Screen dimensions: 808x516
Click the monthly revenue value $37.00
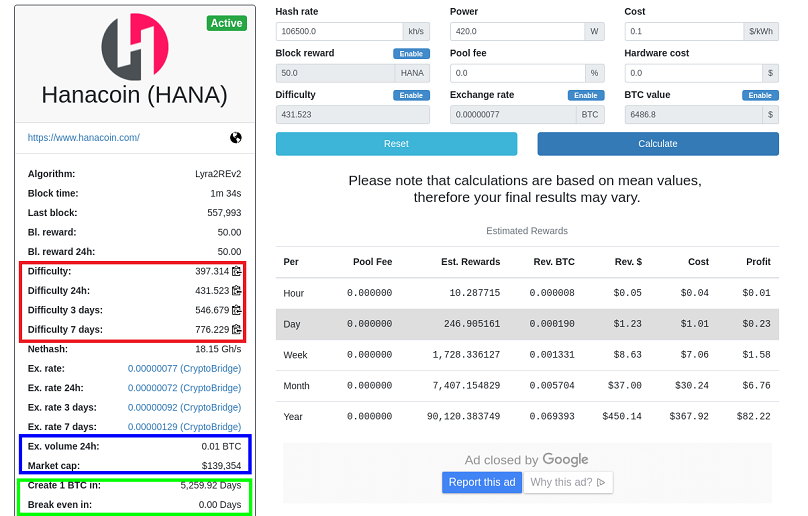tap(625, 386)
